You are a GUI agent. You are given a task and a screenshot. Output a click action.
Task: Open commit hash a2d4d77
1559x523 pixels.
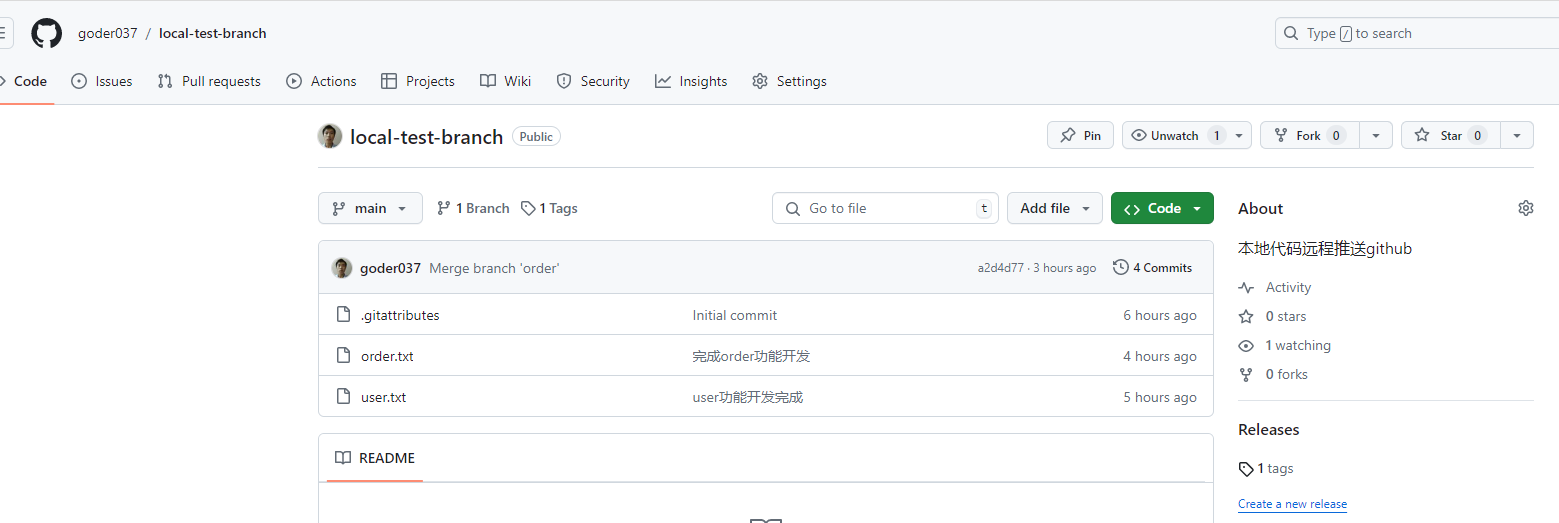pos(1001,268)
